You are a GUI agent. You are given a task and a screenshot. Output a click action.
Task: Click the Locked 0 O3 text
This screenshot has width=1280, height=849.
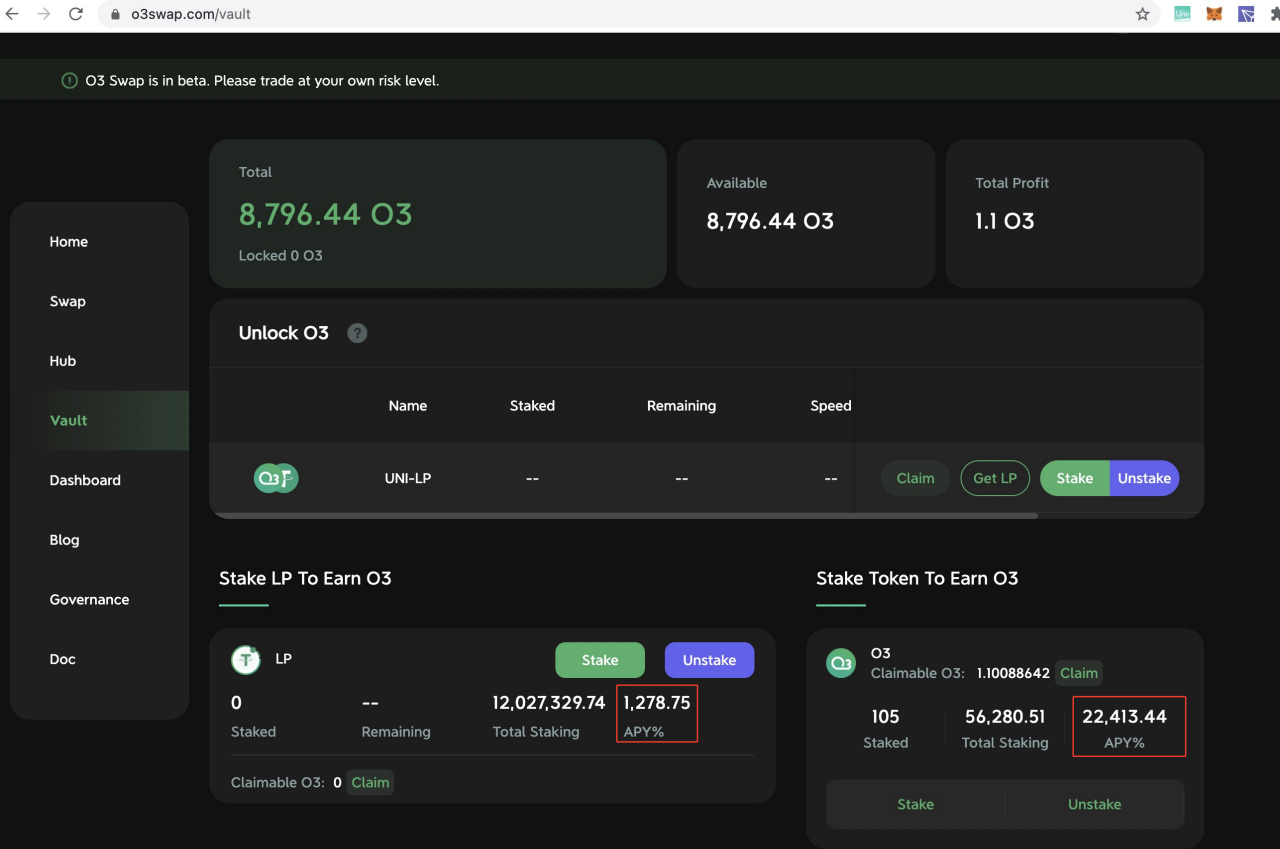(x=281, y=256)
